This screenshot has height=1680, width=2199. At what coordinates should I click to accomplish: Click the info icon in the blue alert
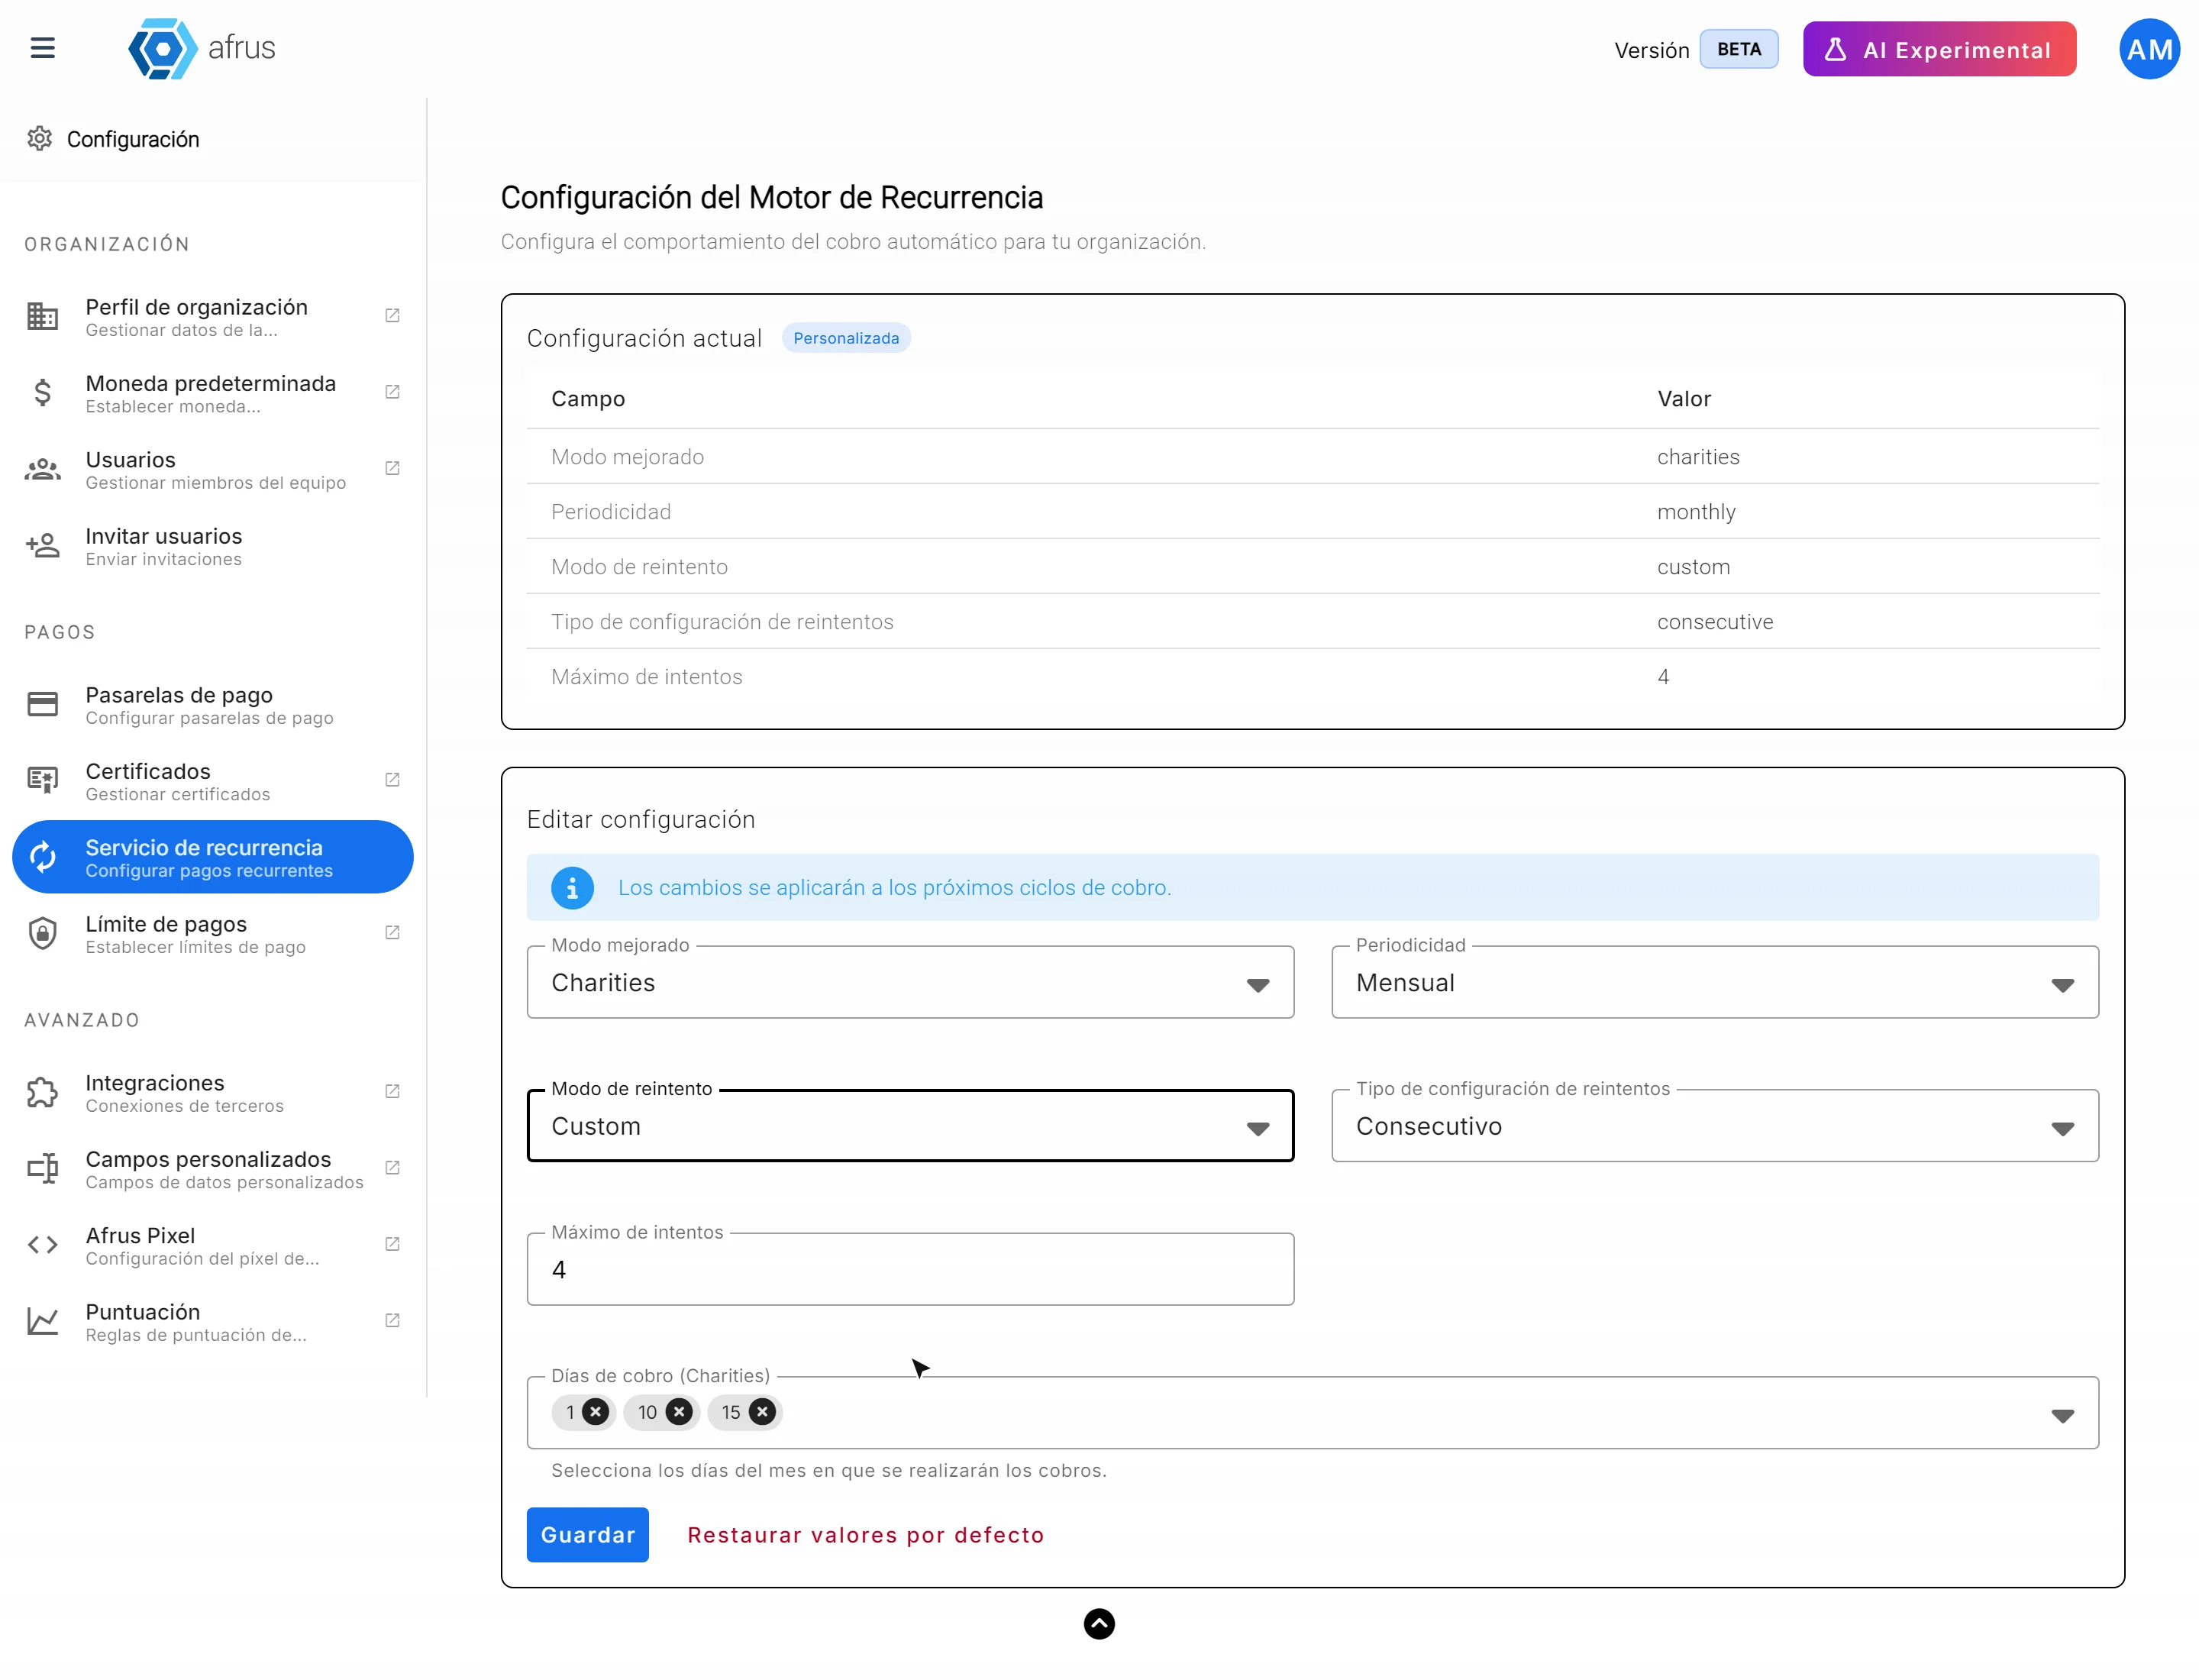[572, 888]
